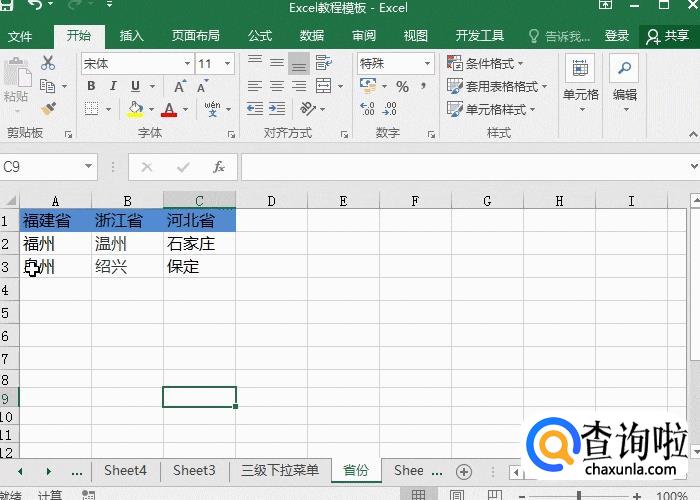The image size is (700, 500).
Task: Switch to 公式 Formulas tab
Action: (x=260, y=36)
